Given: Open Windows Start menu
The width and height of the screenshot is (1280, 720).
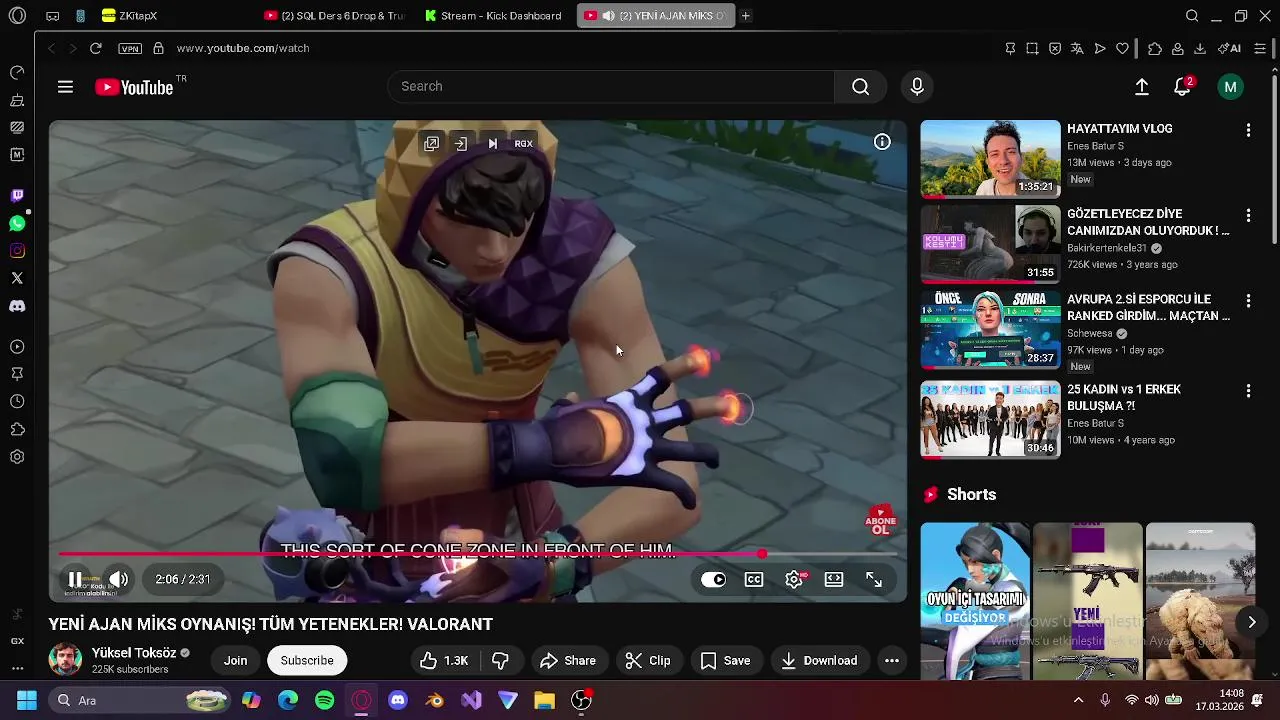Looking at the screenshot, I should (x=27, y=701).
